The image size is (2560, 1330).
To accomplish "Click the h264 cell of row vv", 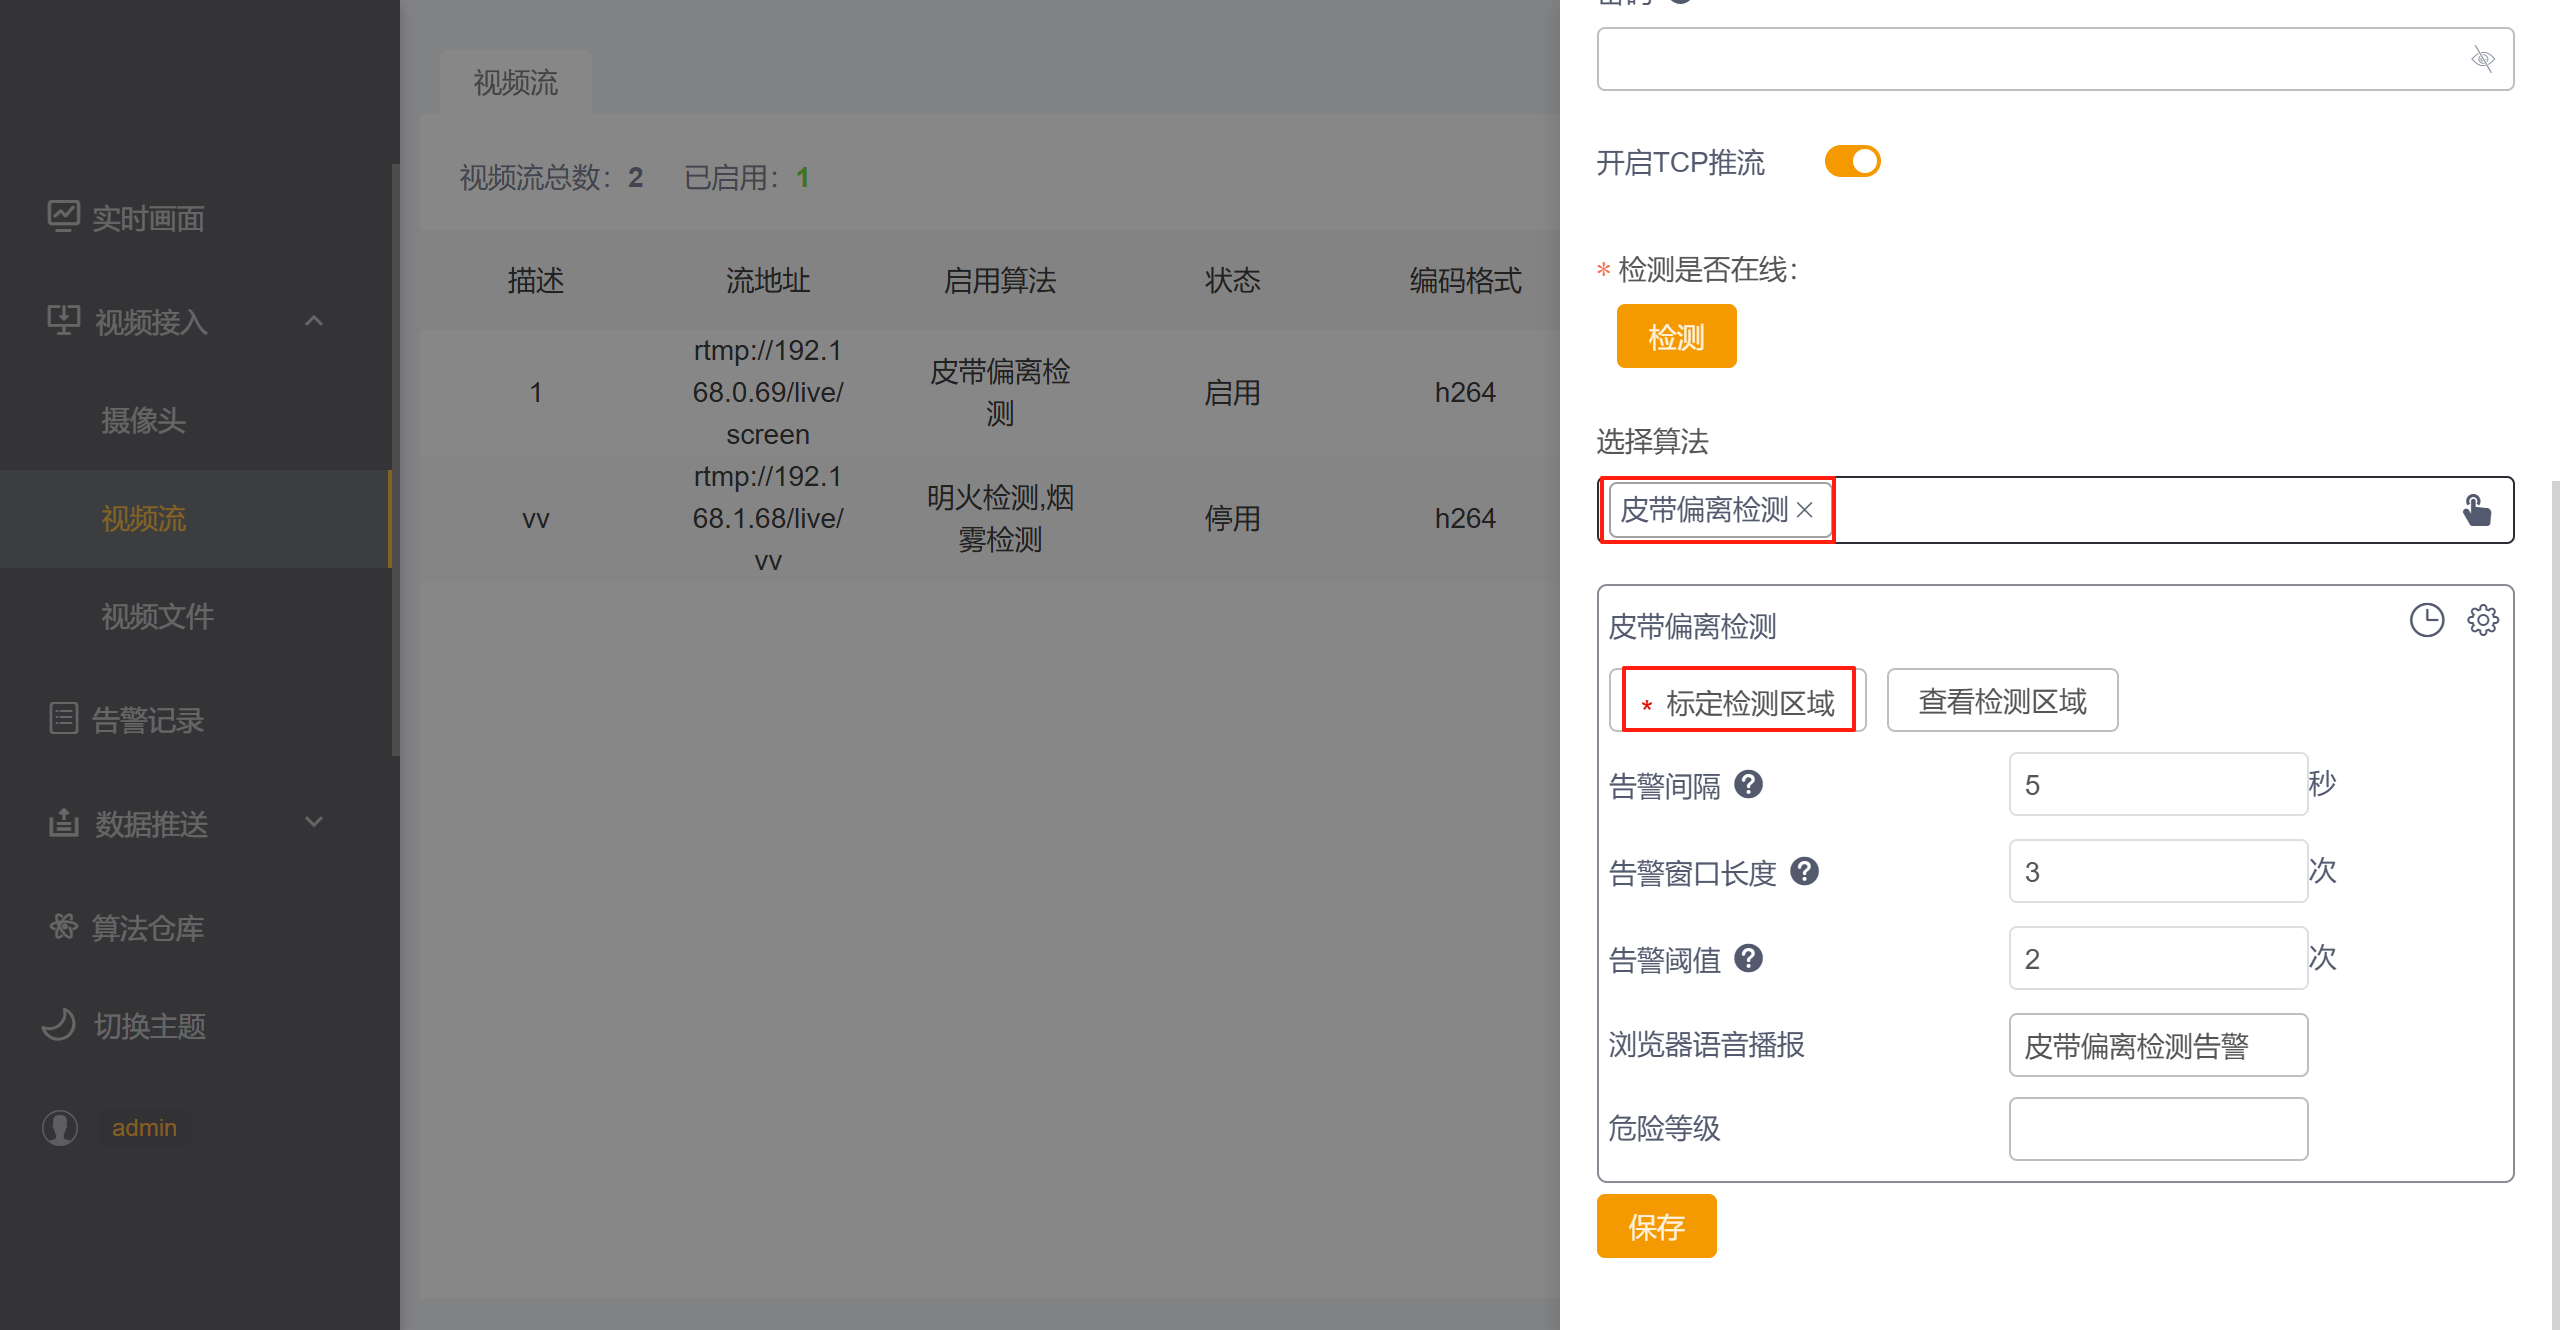I will point(1465,519).
